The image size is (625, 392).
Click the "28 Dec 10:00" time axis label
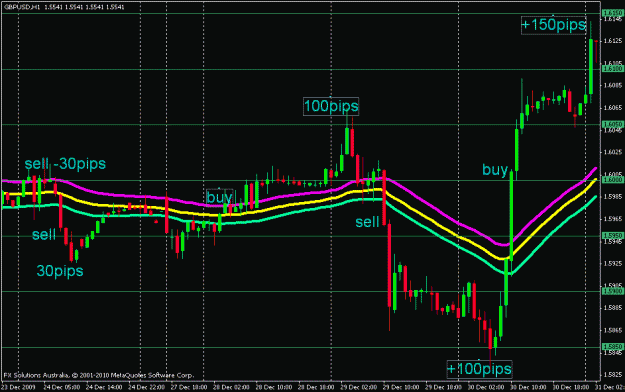coord(273,387)
